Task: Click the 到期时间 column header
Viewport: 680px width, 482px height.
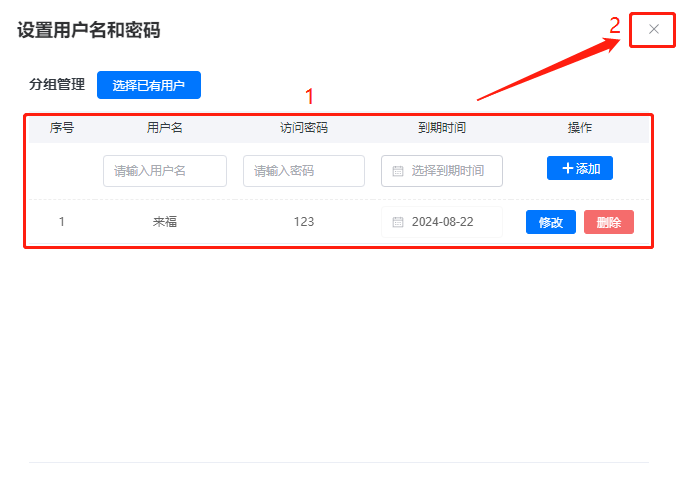Action: pyautogui.click(x=441, y=128)
